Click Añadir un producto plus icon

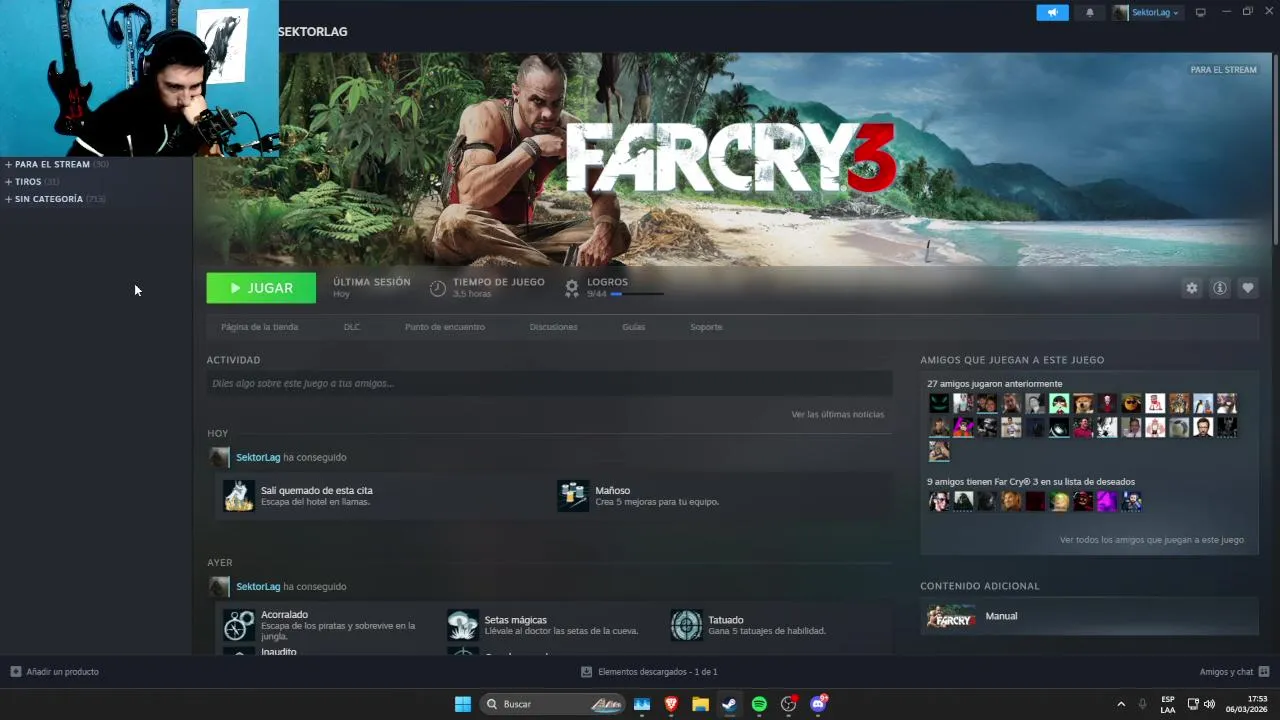(15, 672)
